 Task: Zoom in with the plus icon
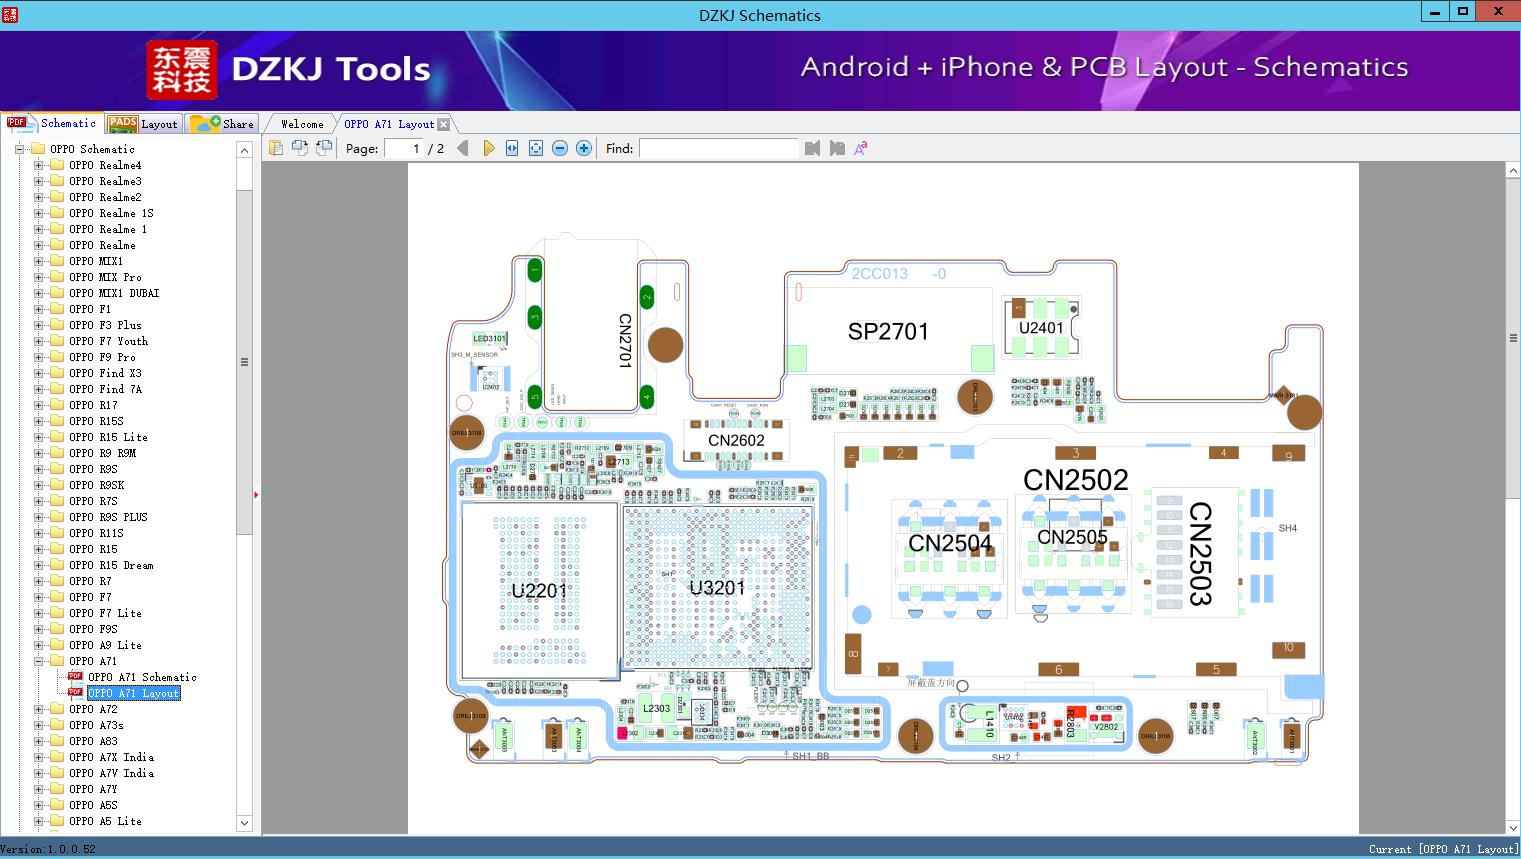(584, 148)
